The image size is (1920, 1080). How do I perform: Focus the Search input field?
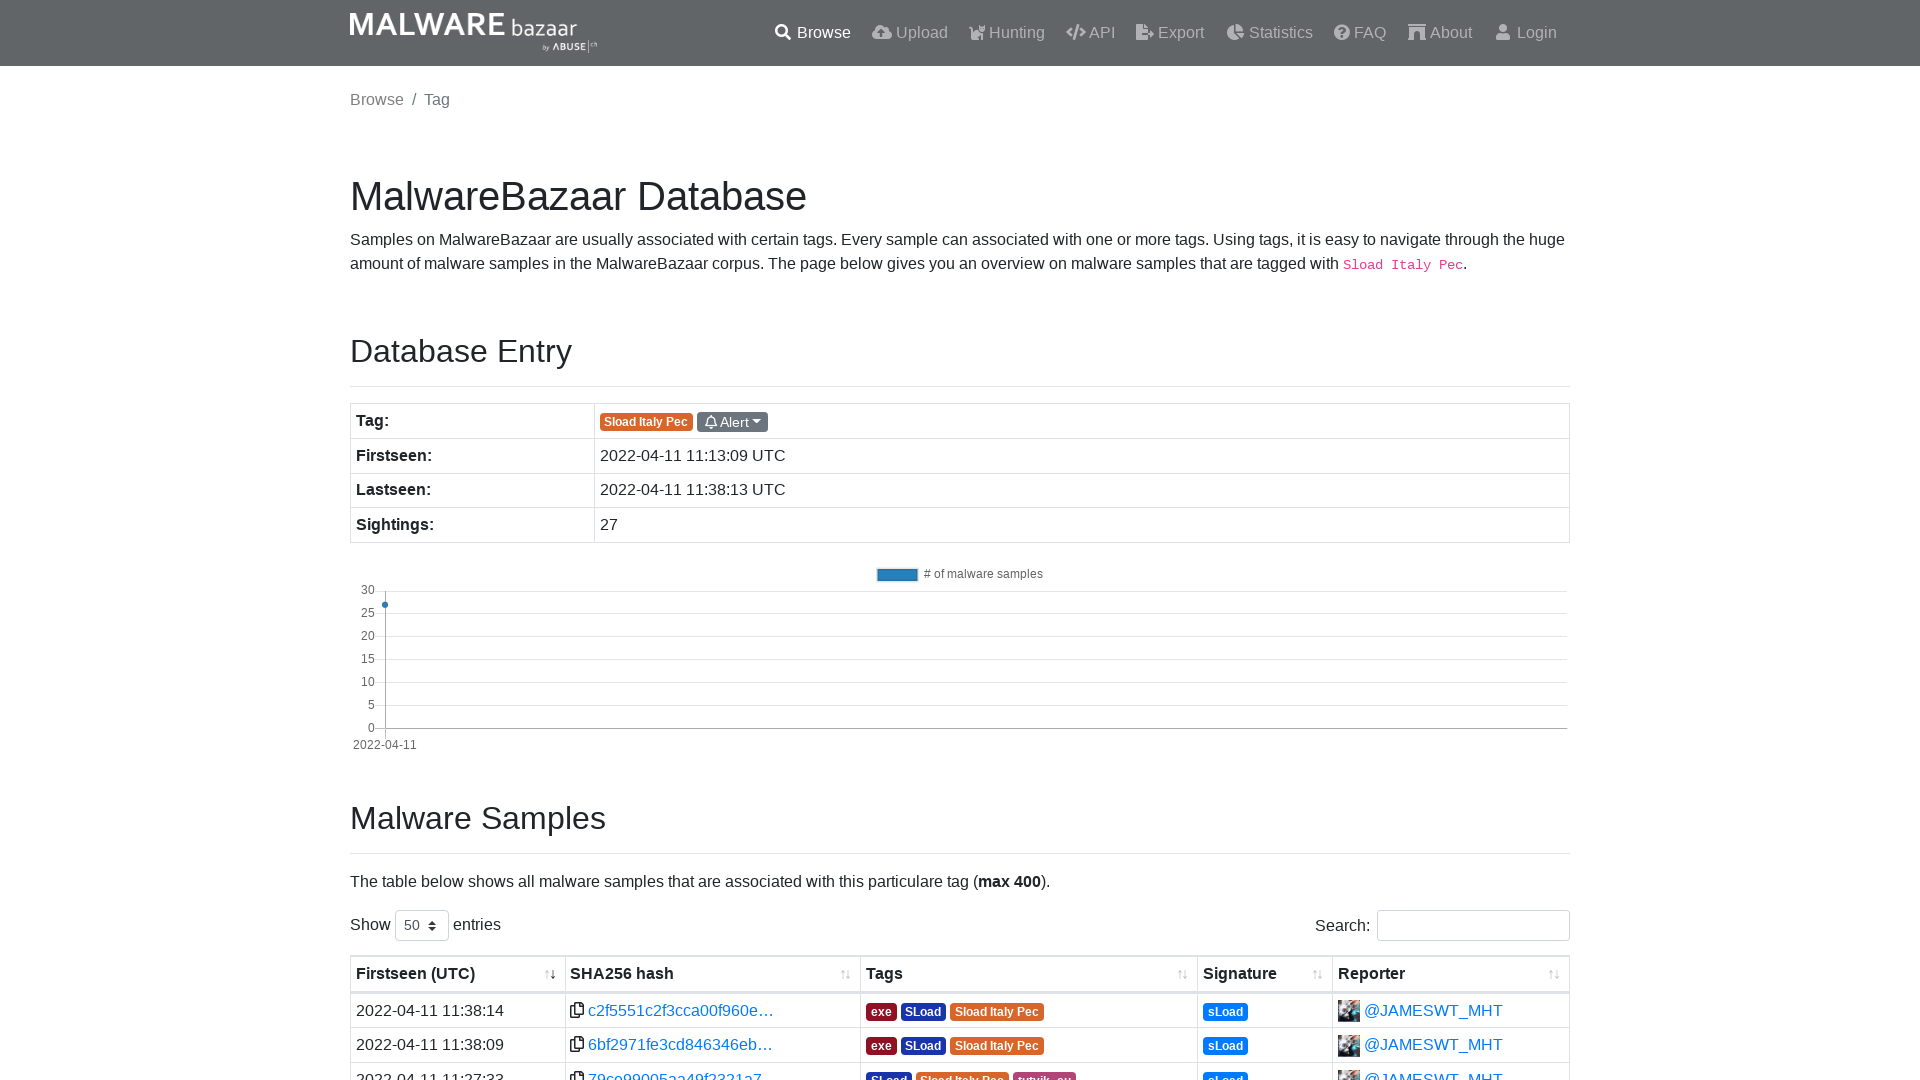point(1473,925)
